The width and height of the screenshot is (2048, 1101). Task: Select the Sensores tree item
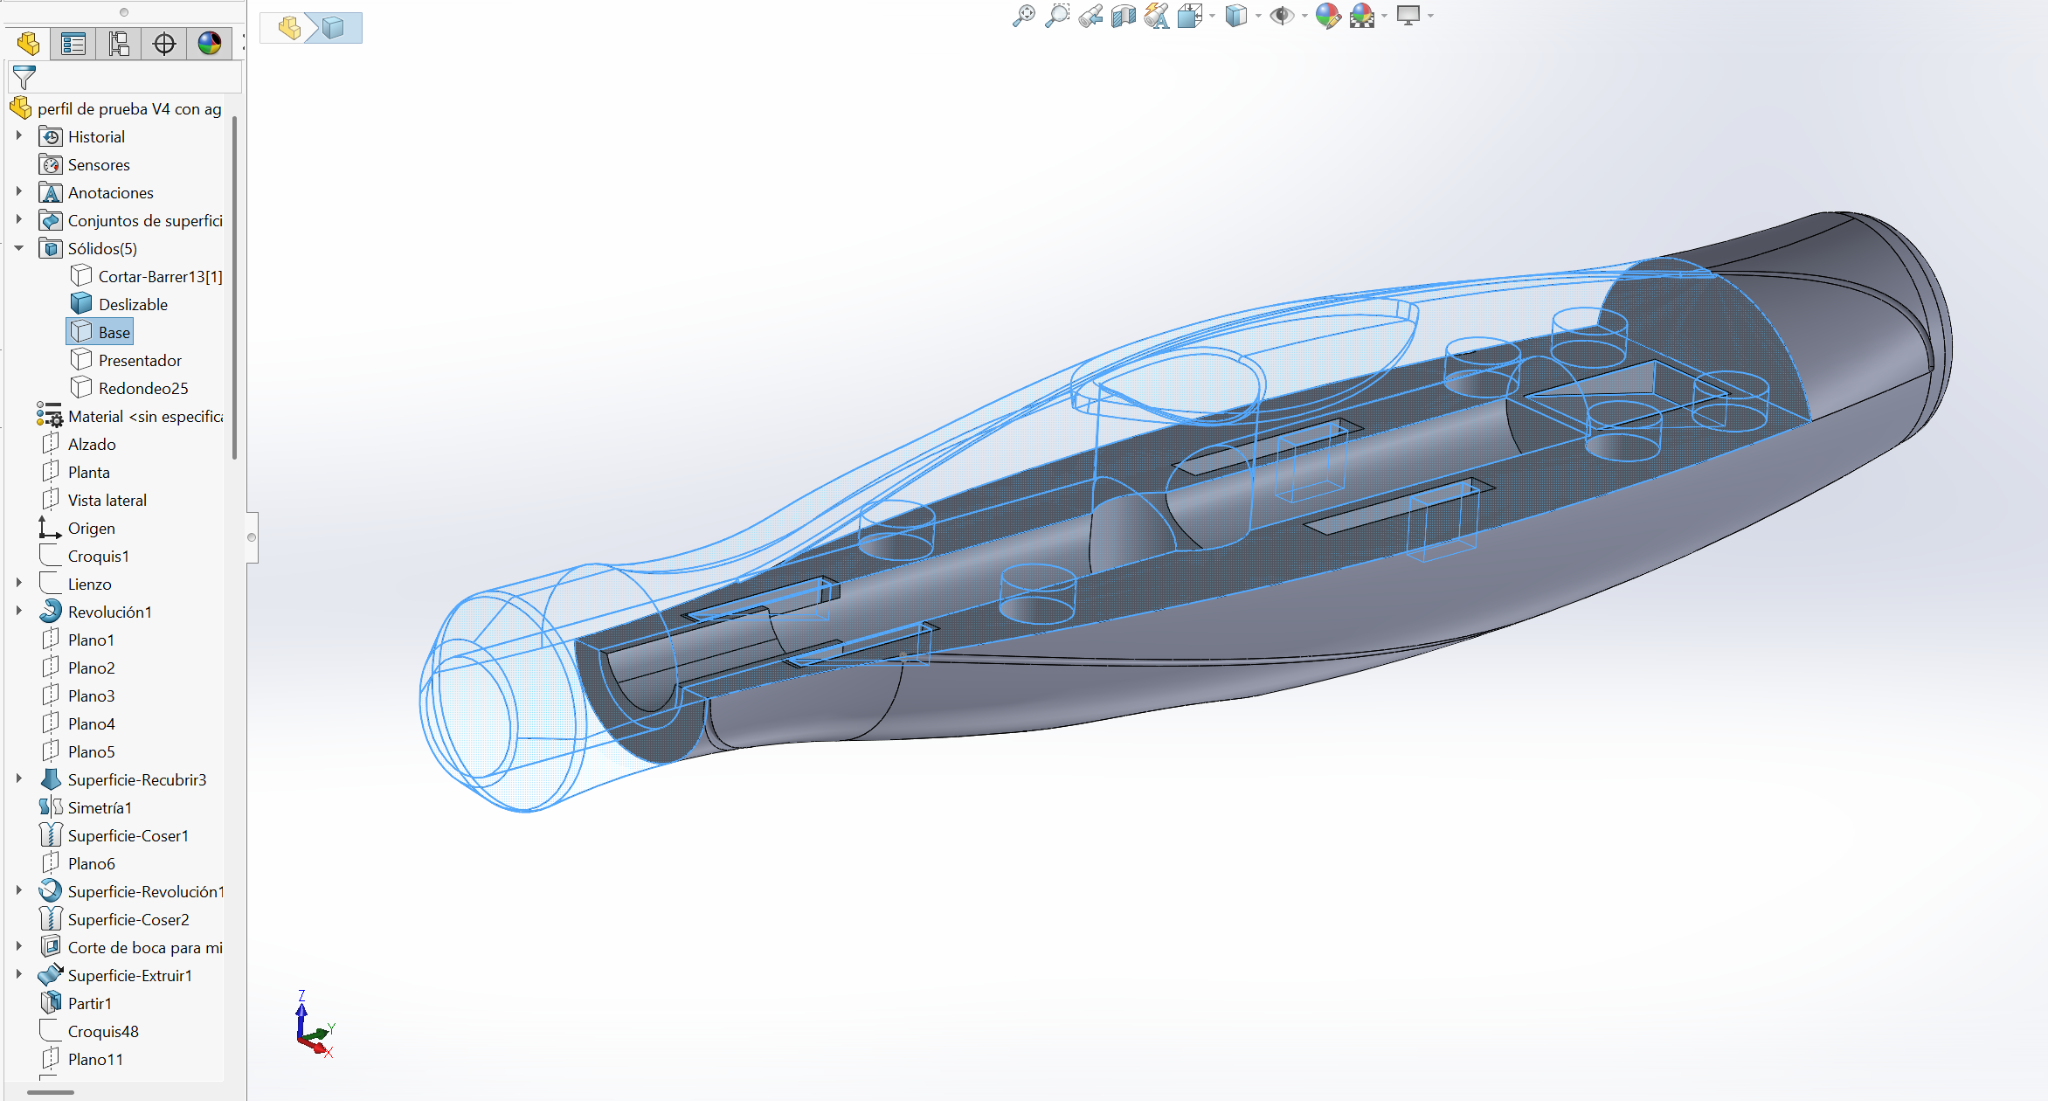(x=99, y=165)
